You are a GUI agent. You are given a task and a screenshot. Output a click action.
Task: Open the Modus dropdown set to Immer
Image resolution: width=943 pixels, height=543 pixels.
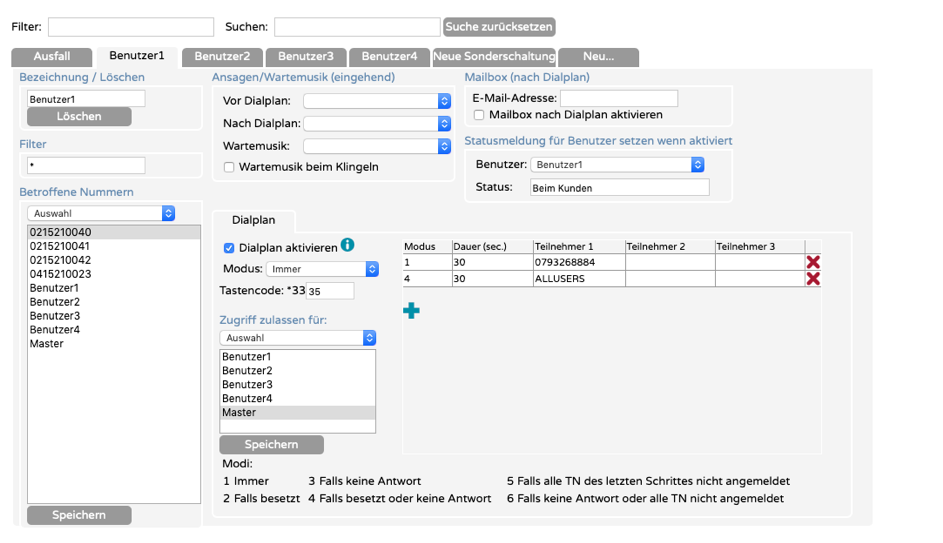pyautogui.click(x=322, y=269)
